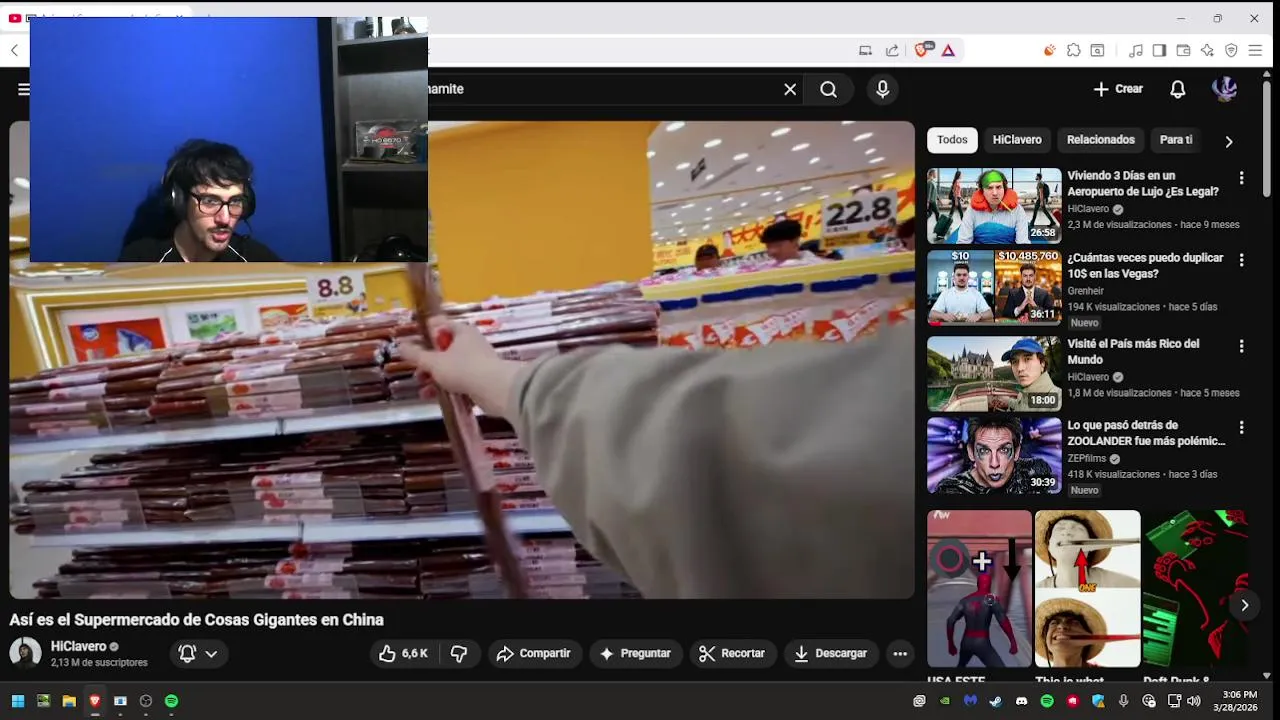Open the Crear upload menu
The image size is (1280, 720).
coord(1118,89)
